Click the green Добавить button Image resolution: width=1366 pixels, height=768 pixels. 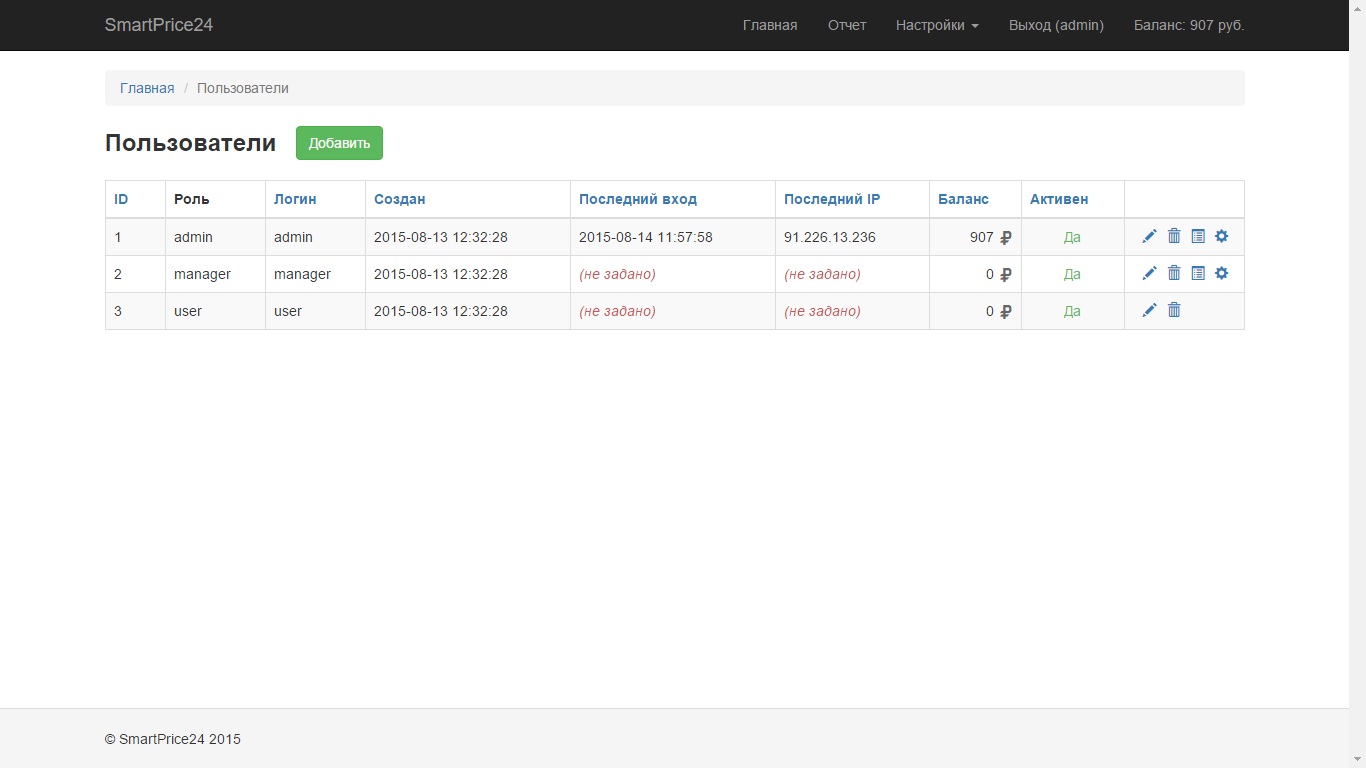pos(339,143)
